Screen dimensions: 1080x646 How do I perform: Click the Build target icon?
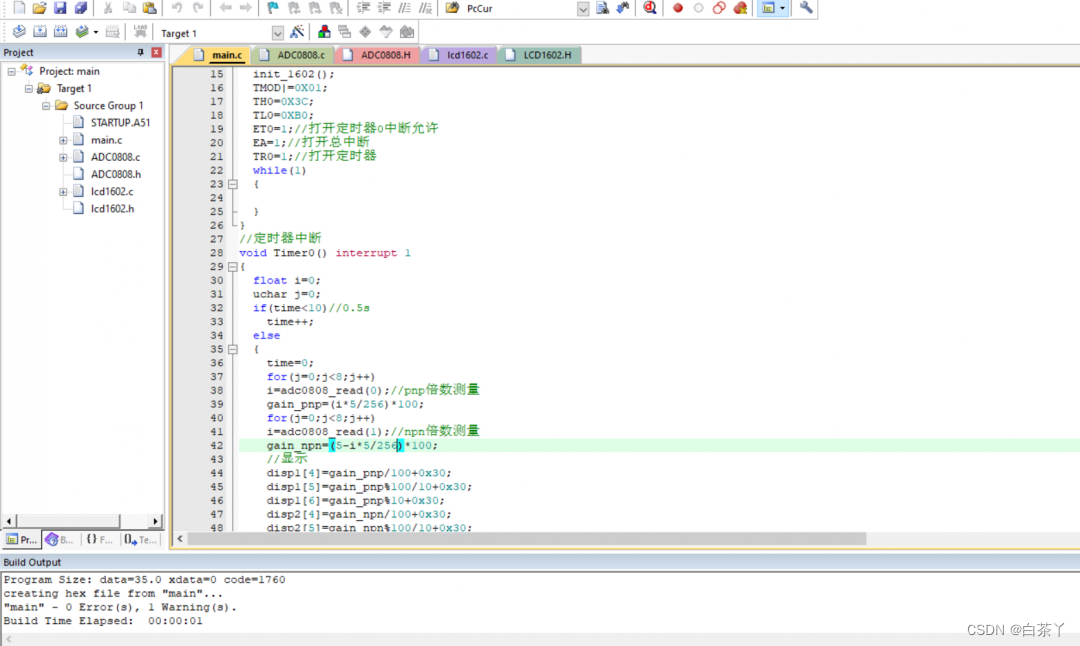click(39, 32)
